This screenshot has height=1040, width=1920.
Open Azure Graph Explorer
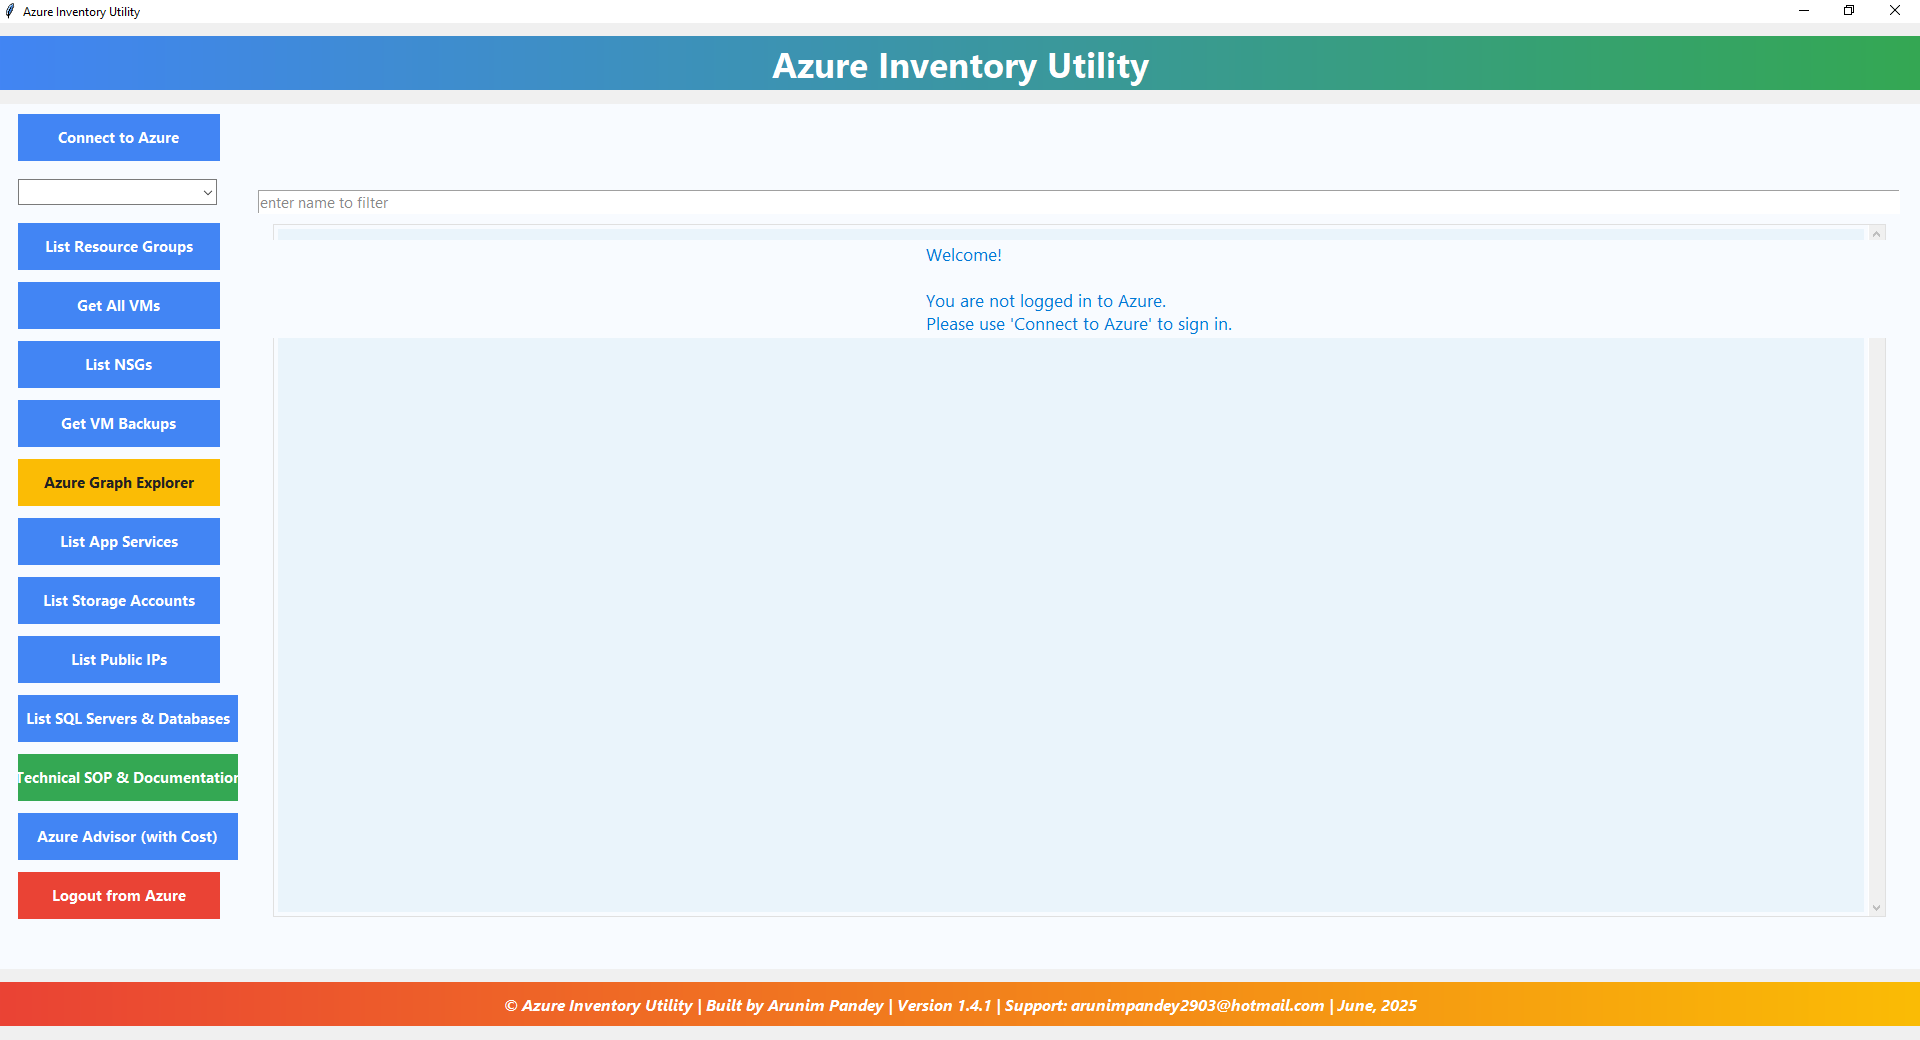click(118, 482)
